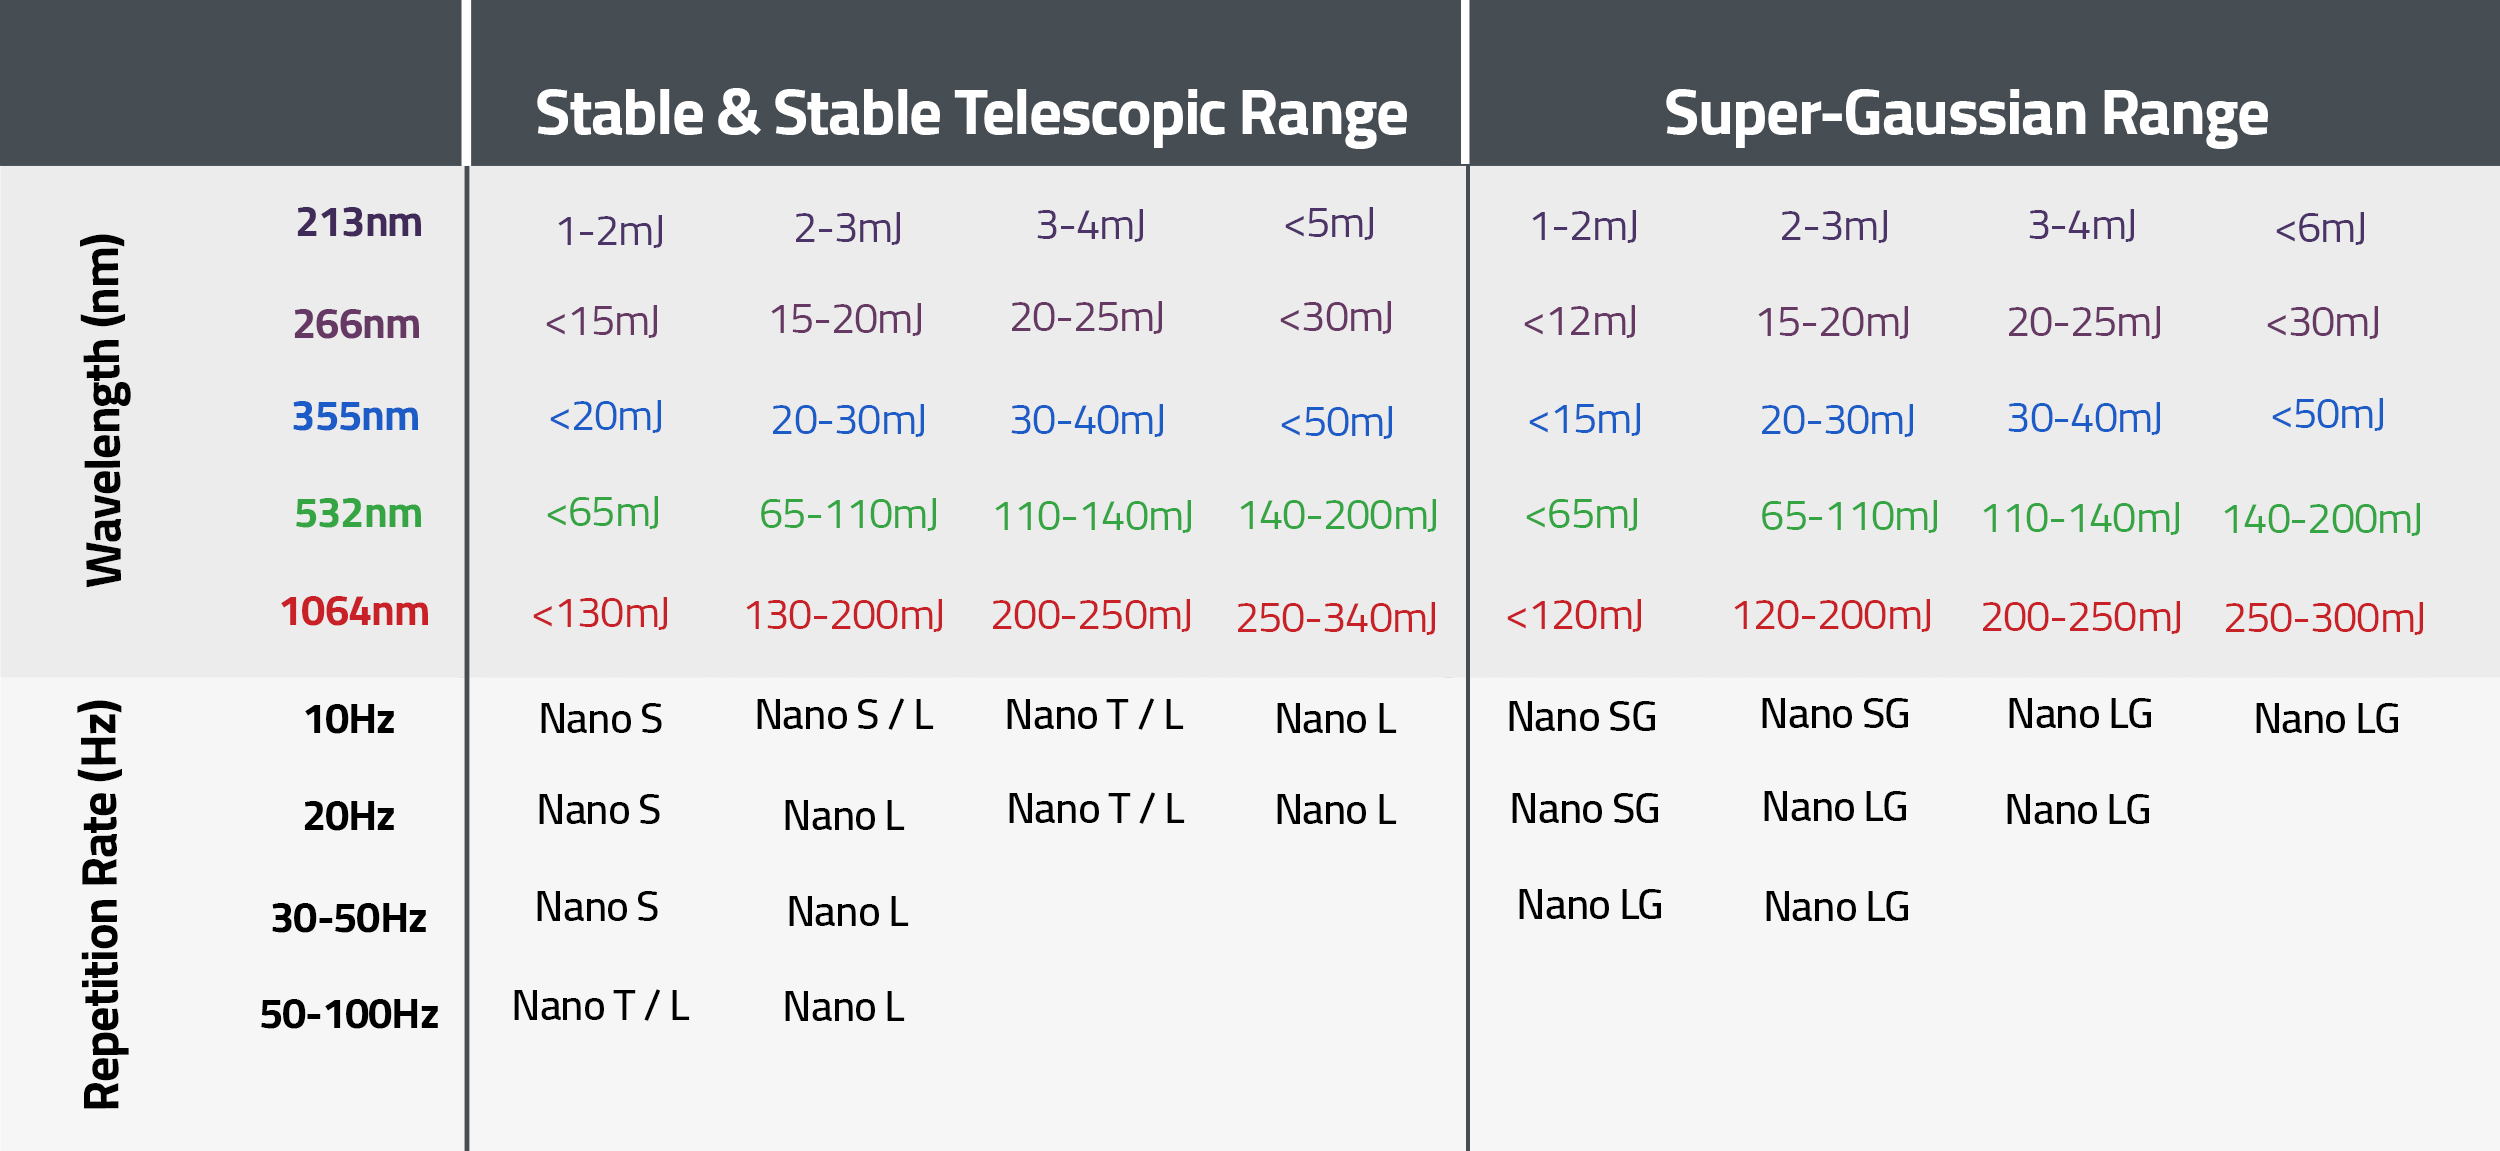Select the 213nm wavelength row label
The image size is (2500, 1151).
[359, 222]
